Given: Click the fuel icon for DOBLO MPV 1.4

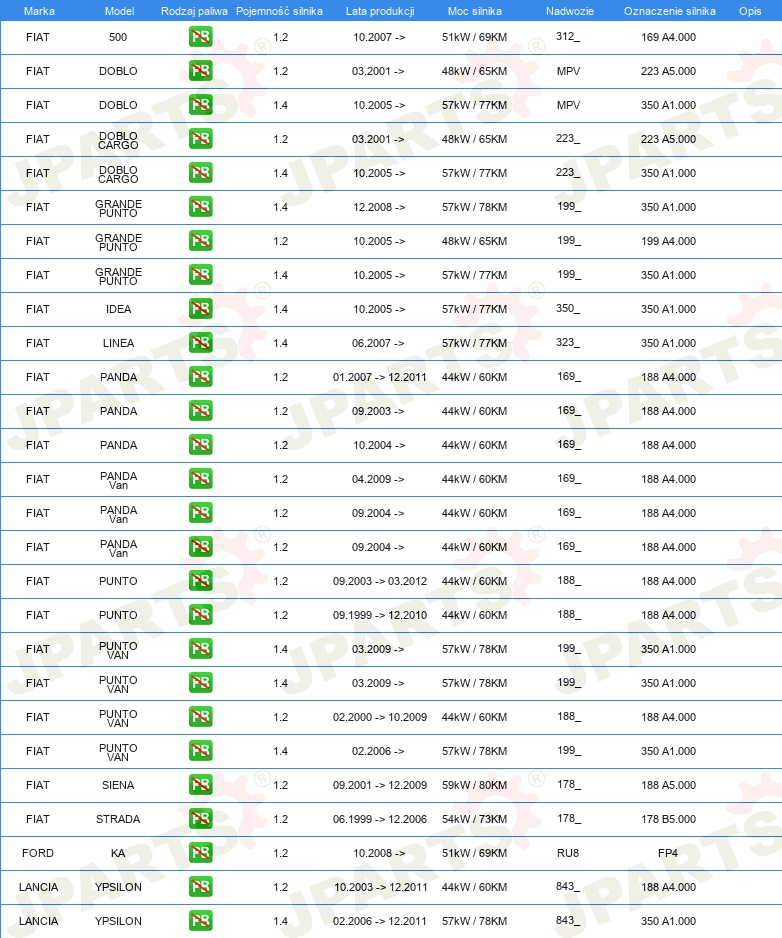Looking at the screenshot, I should point(200,105).
